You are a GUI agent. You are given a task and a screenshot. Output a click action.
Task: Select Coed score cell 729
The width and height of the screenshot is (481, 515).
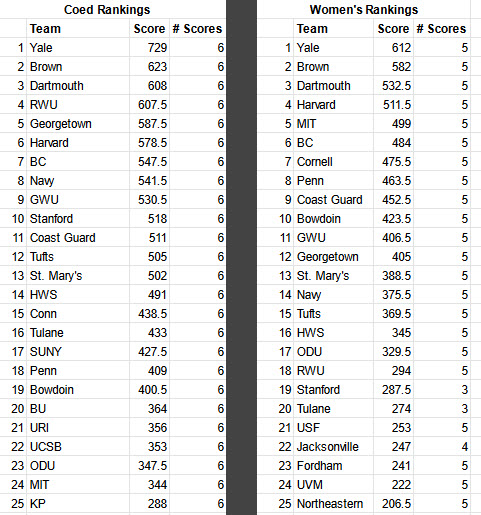(x=149, y=47)
